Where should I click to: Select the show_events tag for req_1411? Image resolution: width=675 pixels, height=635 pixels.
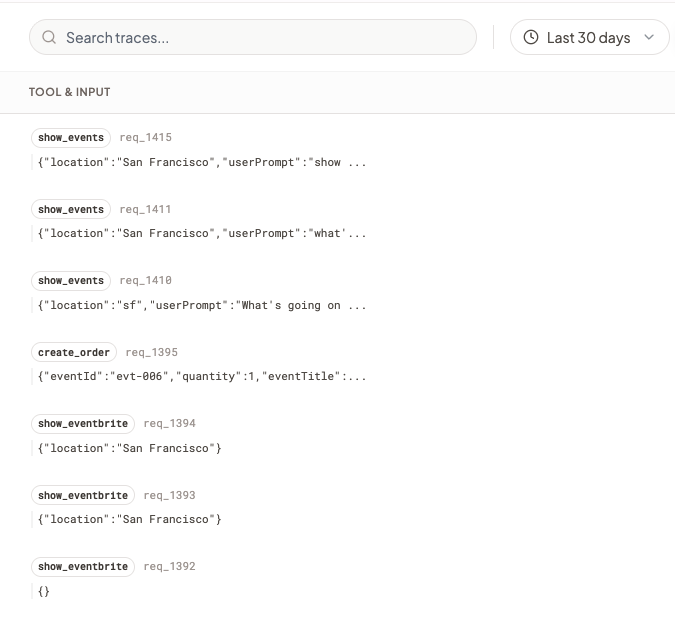tap(71, 210)
